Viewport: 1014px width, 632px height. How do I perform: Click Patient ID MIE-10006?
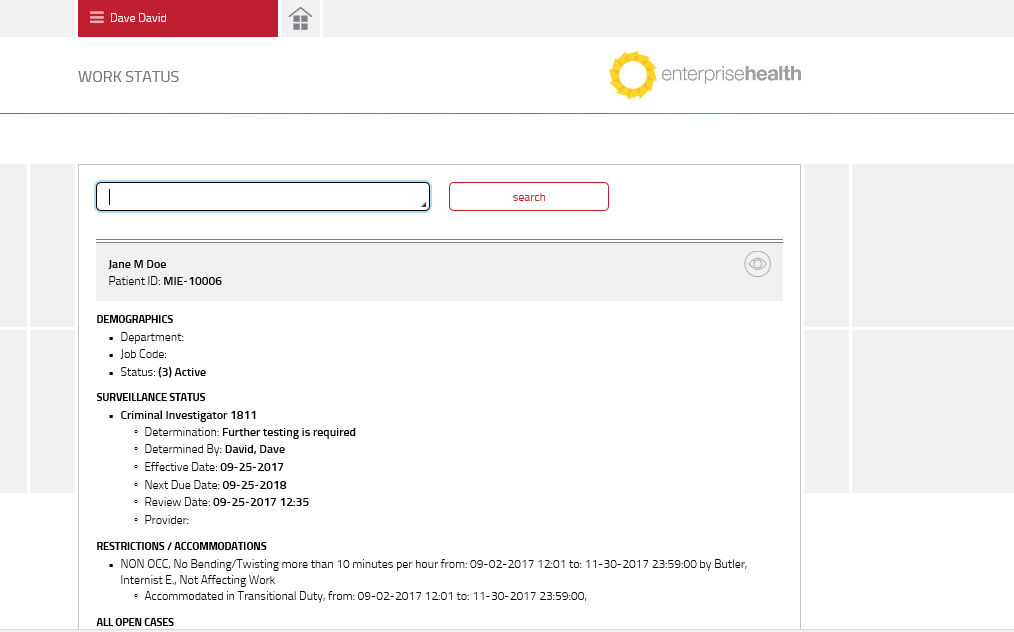point(165,281)
